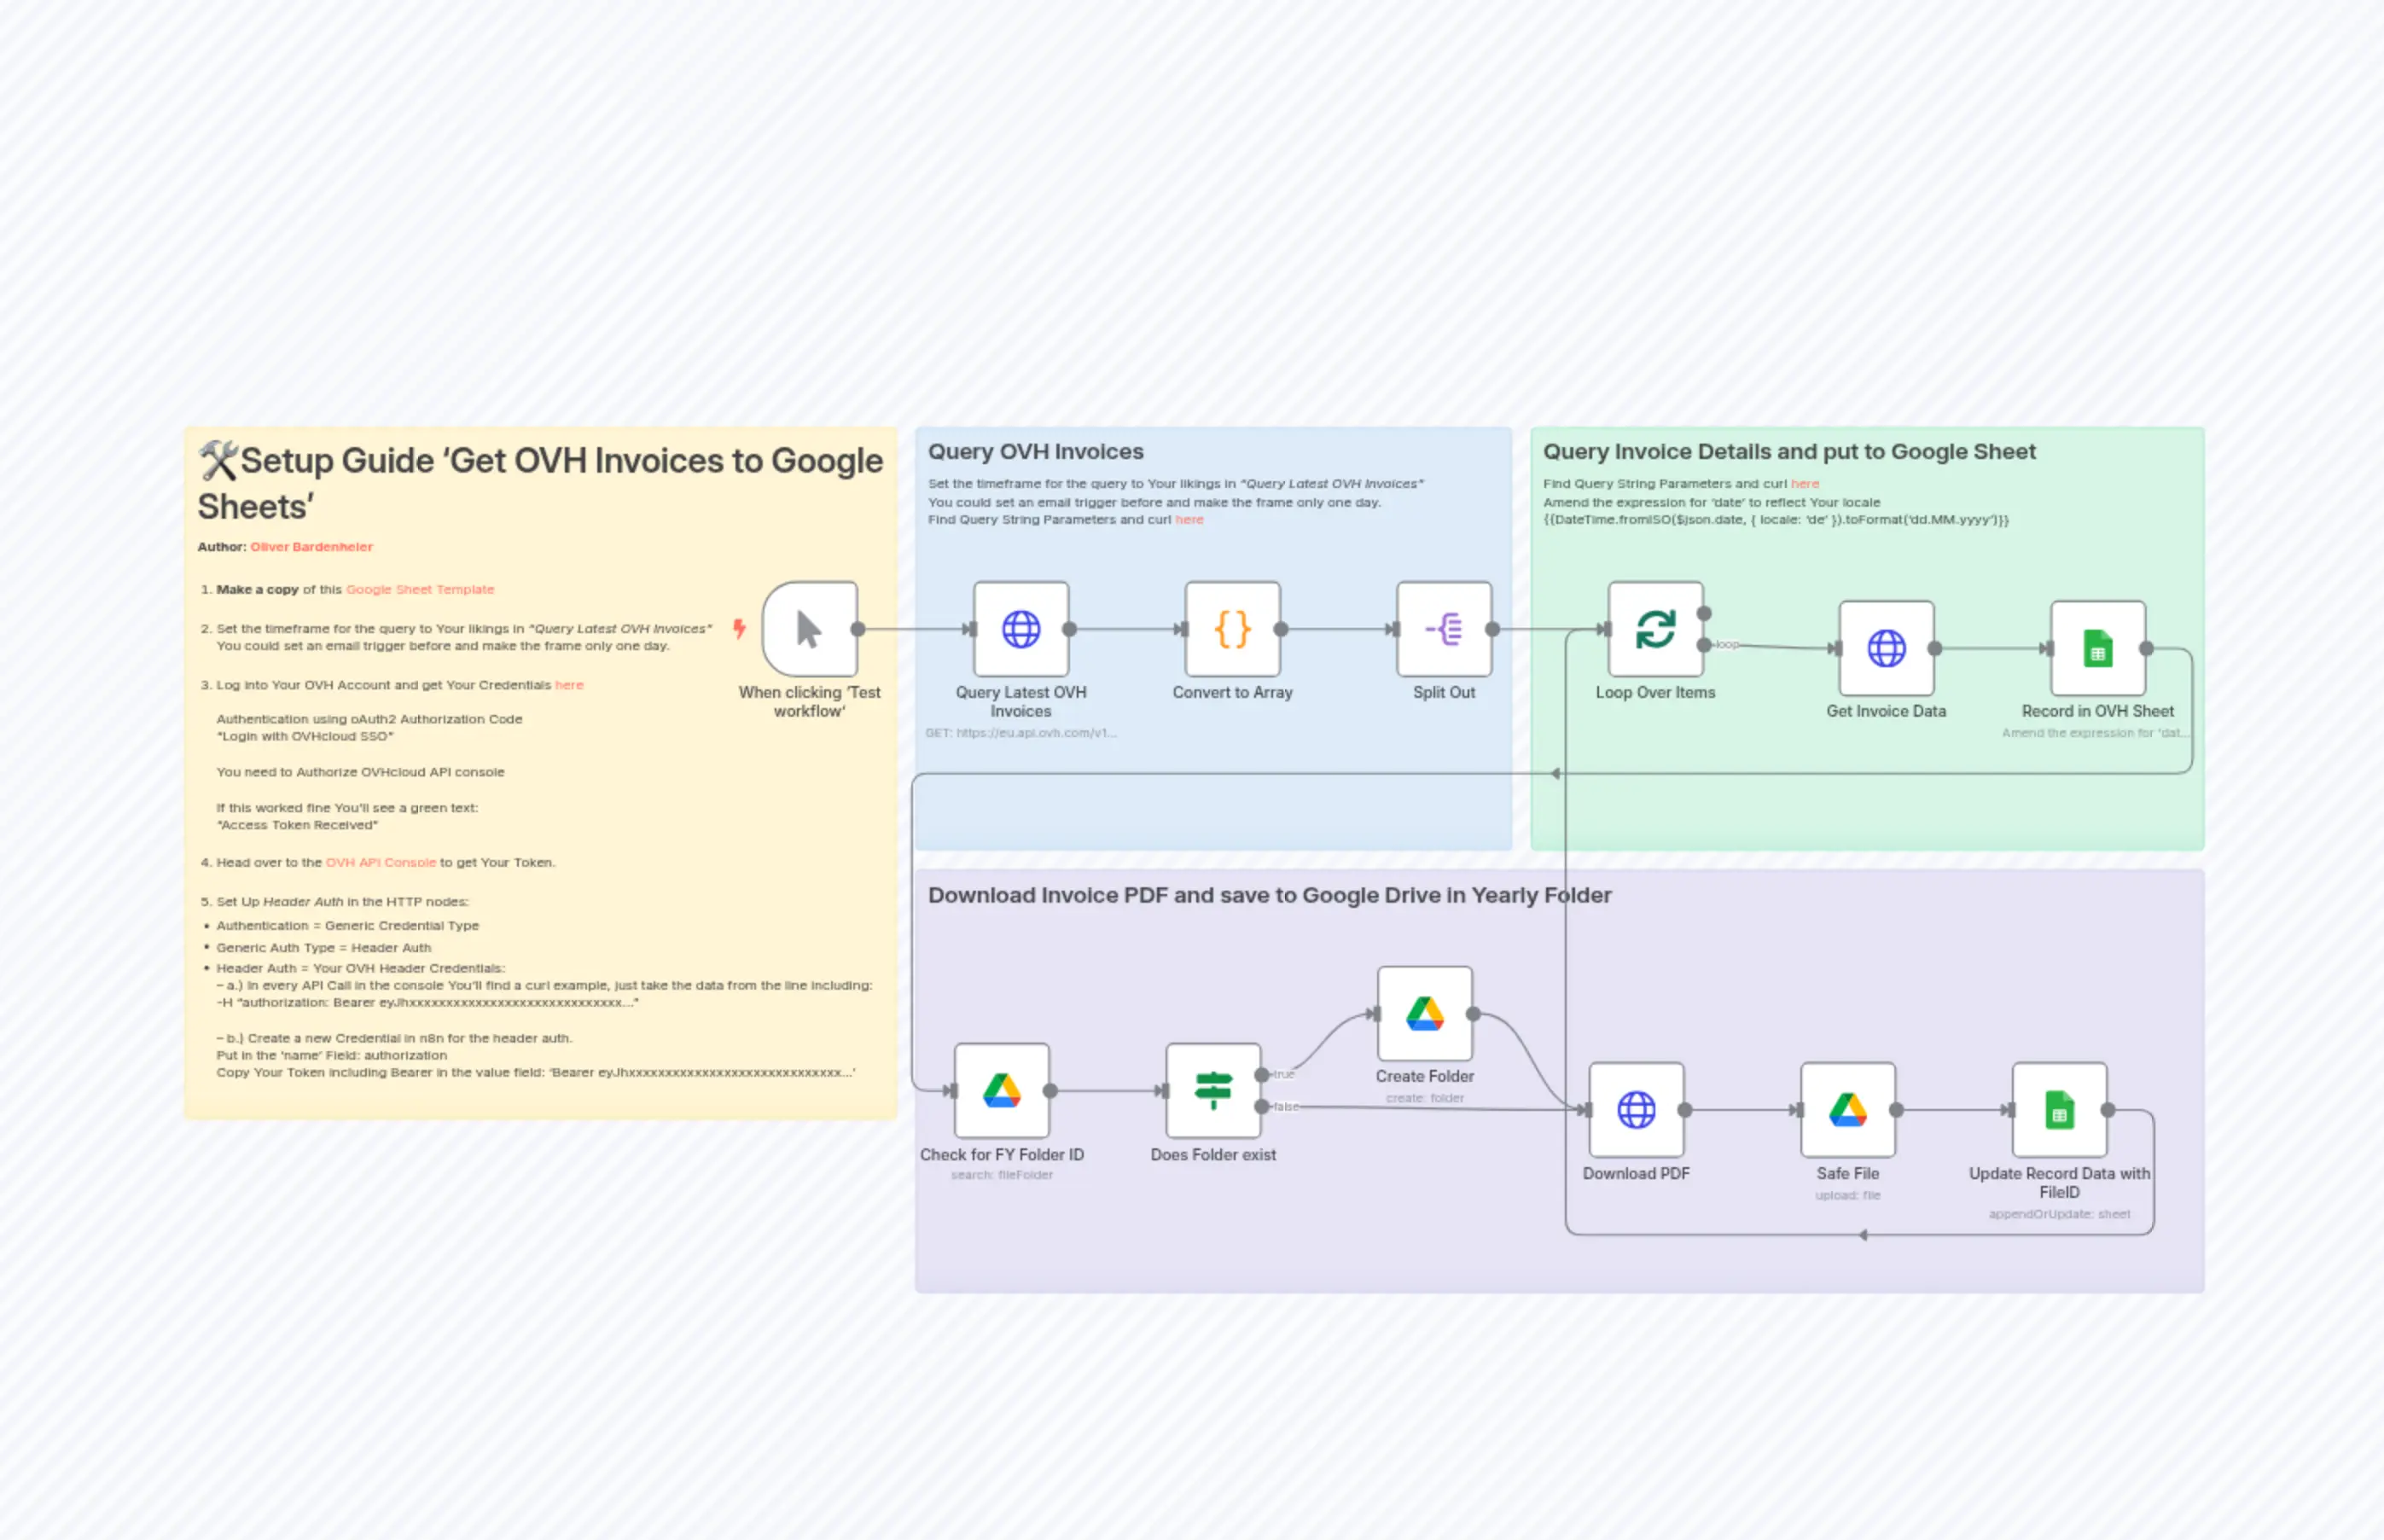The width and height of the screenshot is (2384, 1540).
Task: Click the 'When clicking Test workflow' trigger node
Action: click(809, 630)
